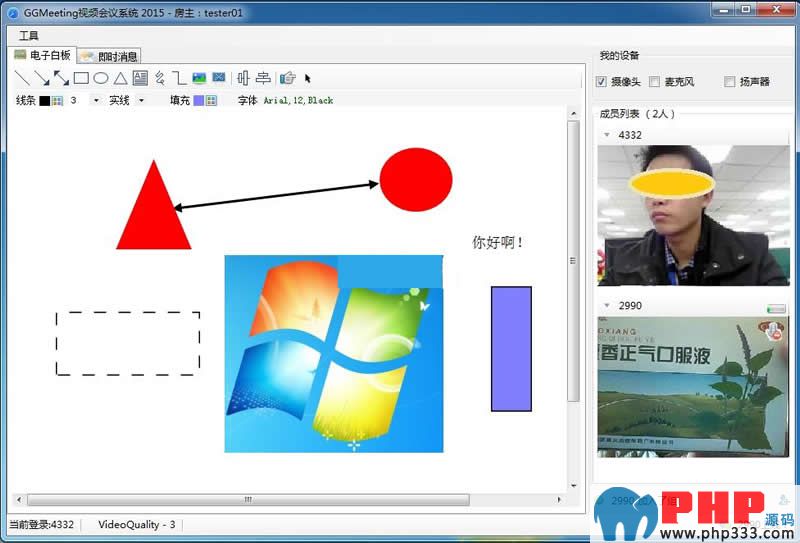This screenshot has width=800, height=543.
Task: Click the video feed of member 4332
Action: [x=693, y=215]
